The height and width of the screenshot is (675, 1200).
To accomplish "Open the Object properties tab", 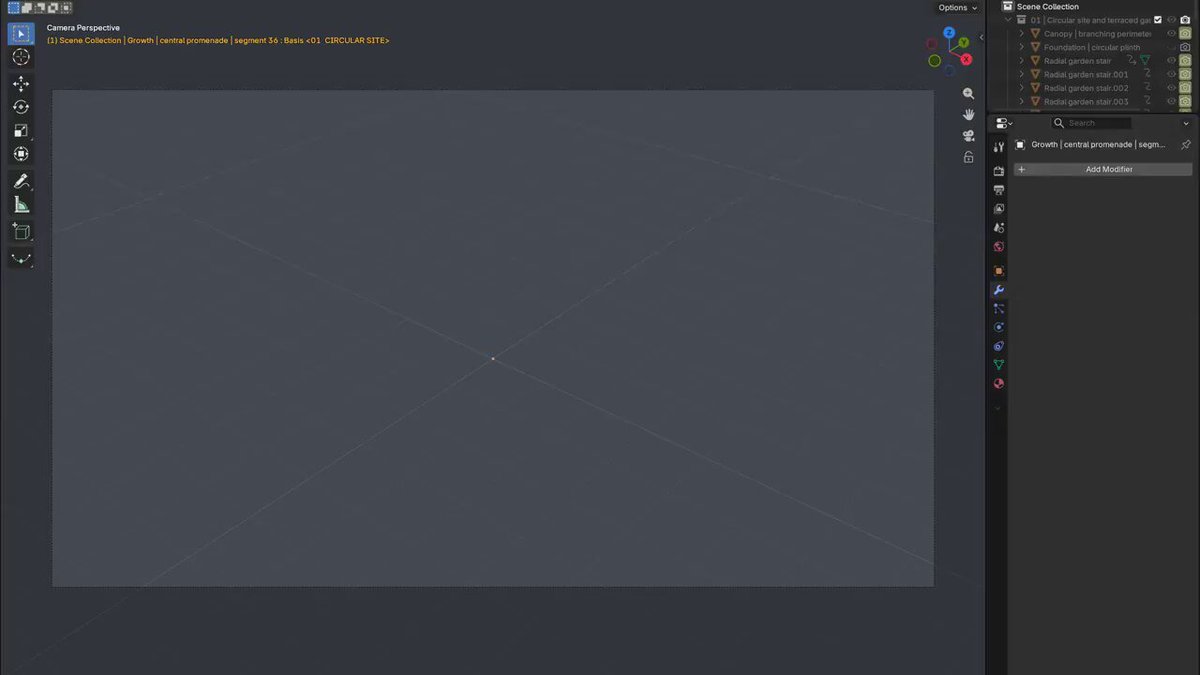I will [x=998, y=271].
